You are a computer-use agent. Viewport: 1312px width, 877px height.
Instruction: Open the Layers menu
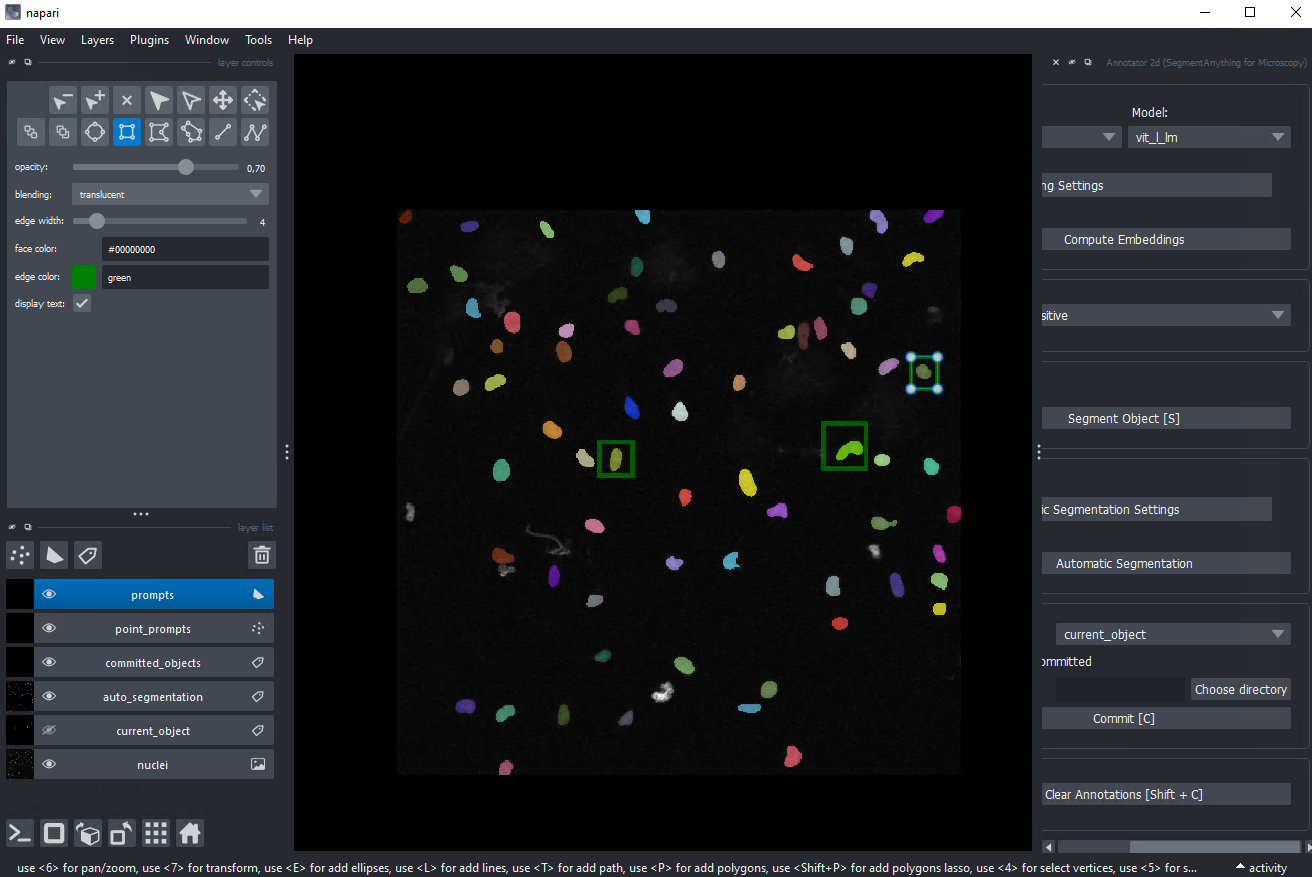97,40
